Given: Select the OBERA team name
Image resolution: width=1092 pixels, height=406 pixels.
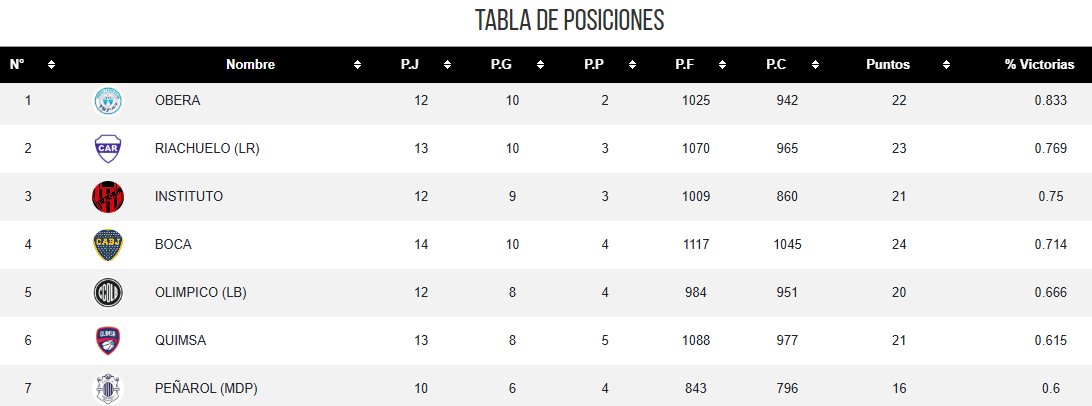Looking at the screenshot, I should coord(177,101).
